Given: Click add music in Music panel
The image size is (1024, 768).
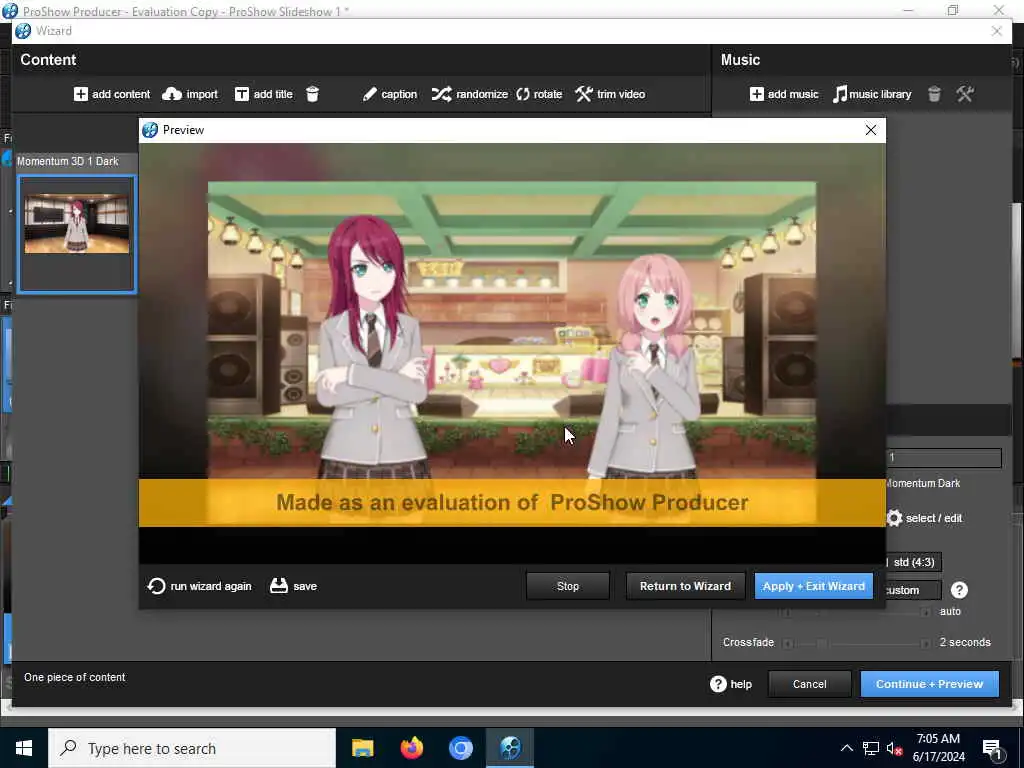Looking at the screenshot, I should (784, 94).
